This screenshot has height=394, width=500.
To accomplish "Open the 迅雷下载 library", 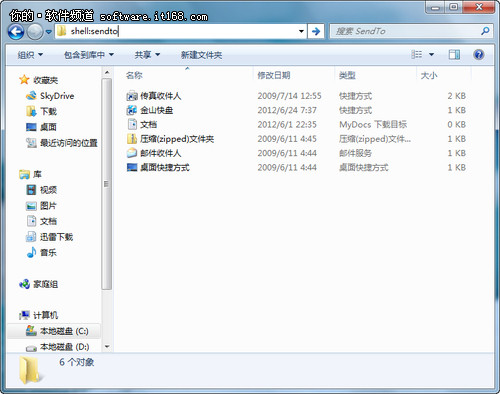I will coord(49,237).
